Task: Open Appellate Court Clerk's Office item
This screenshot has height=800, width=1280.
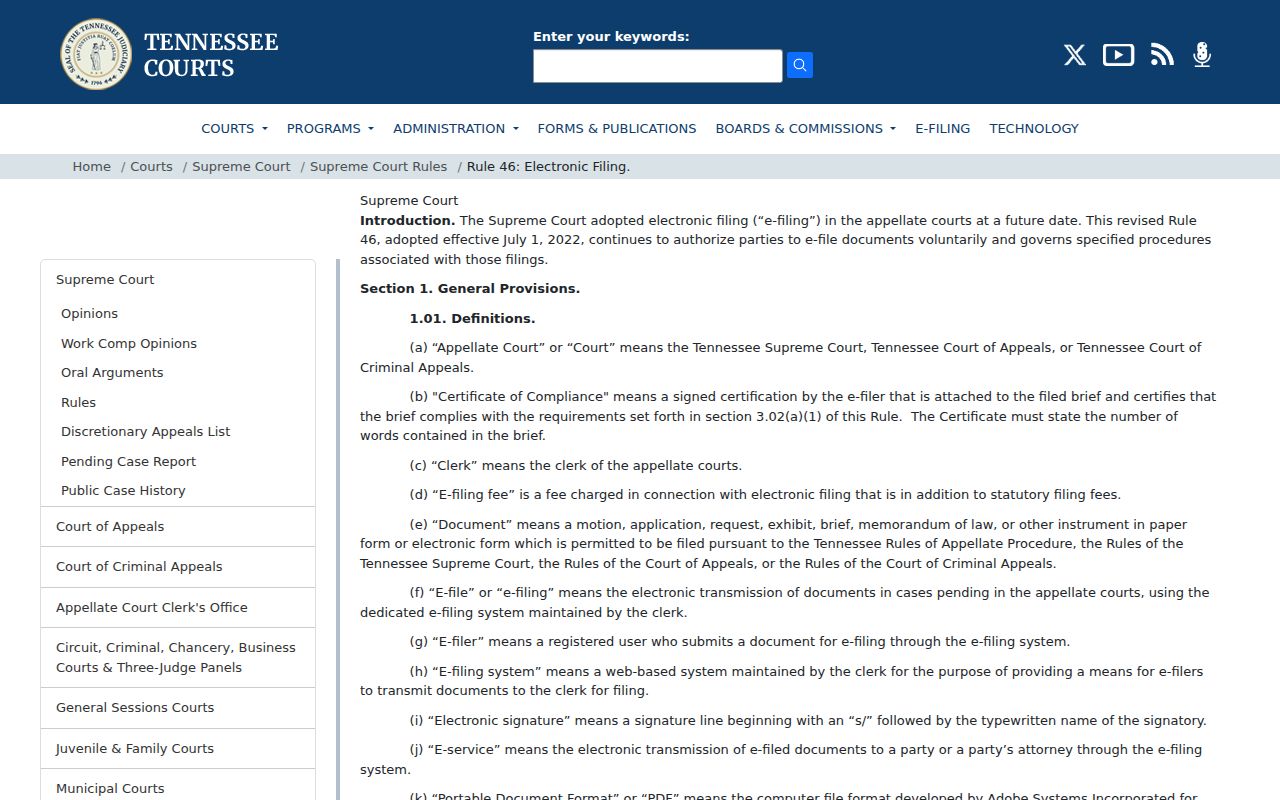Action: pyautogui.click(x=178, y=607)
